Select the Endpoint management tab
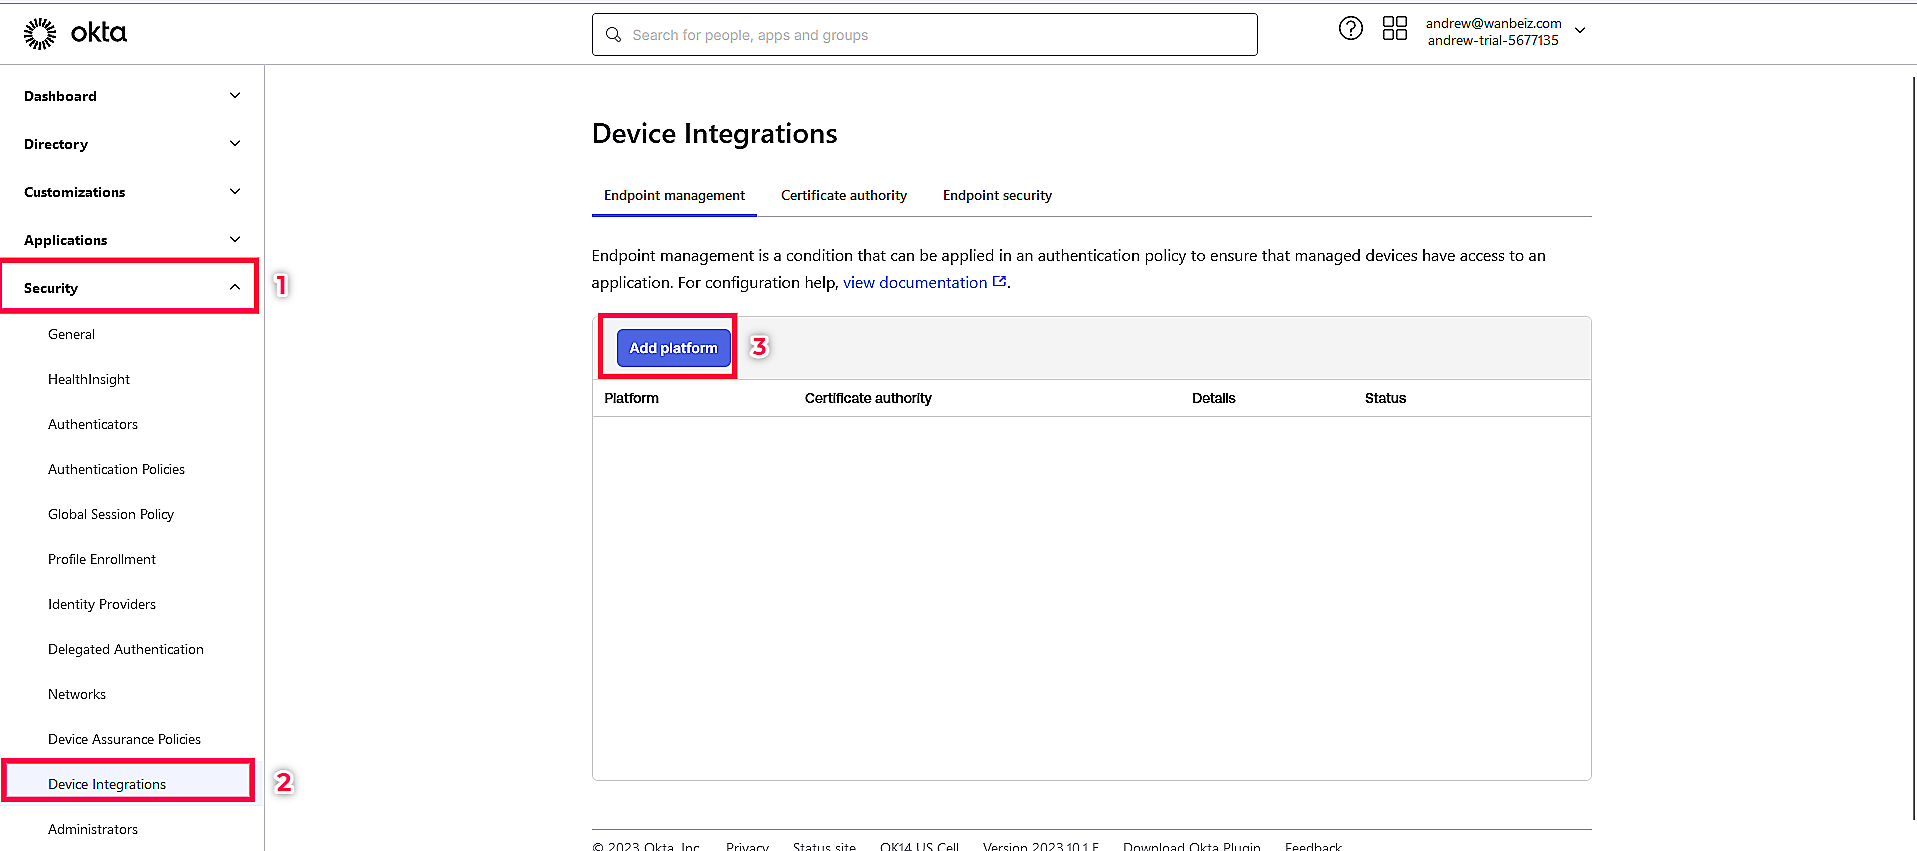Image resolution: width=1917 pixels, height=851 pixels. tap(674, 196)
